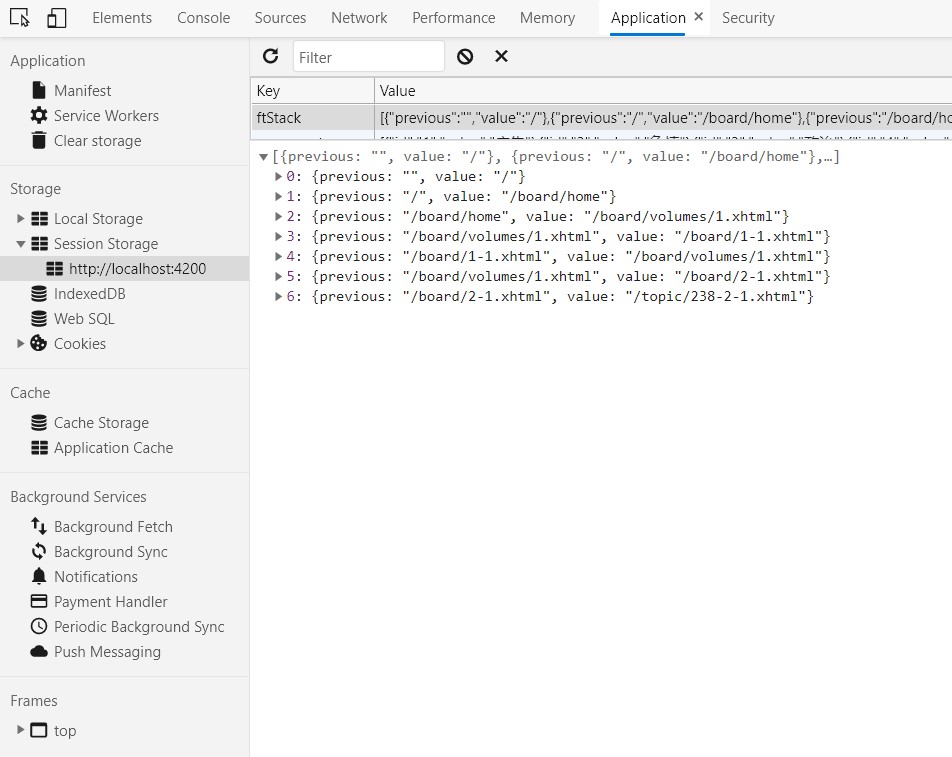Viewport: 952px width, 757px height.
Task: Open Notifications service
Action: click(x=95, y=576)
